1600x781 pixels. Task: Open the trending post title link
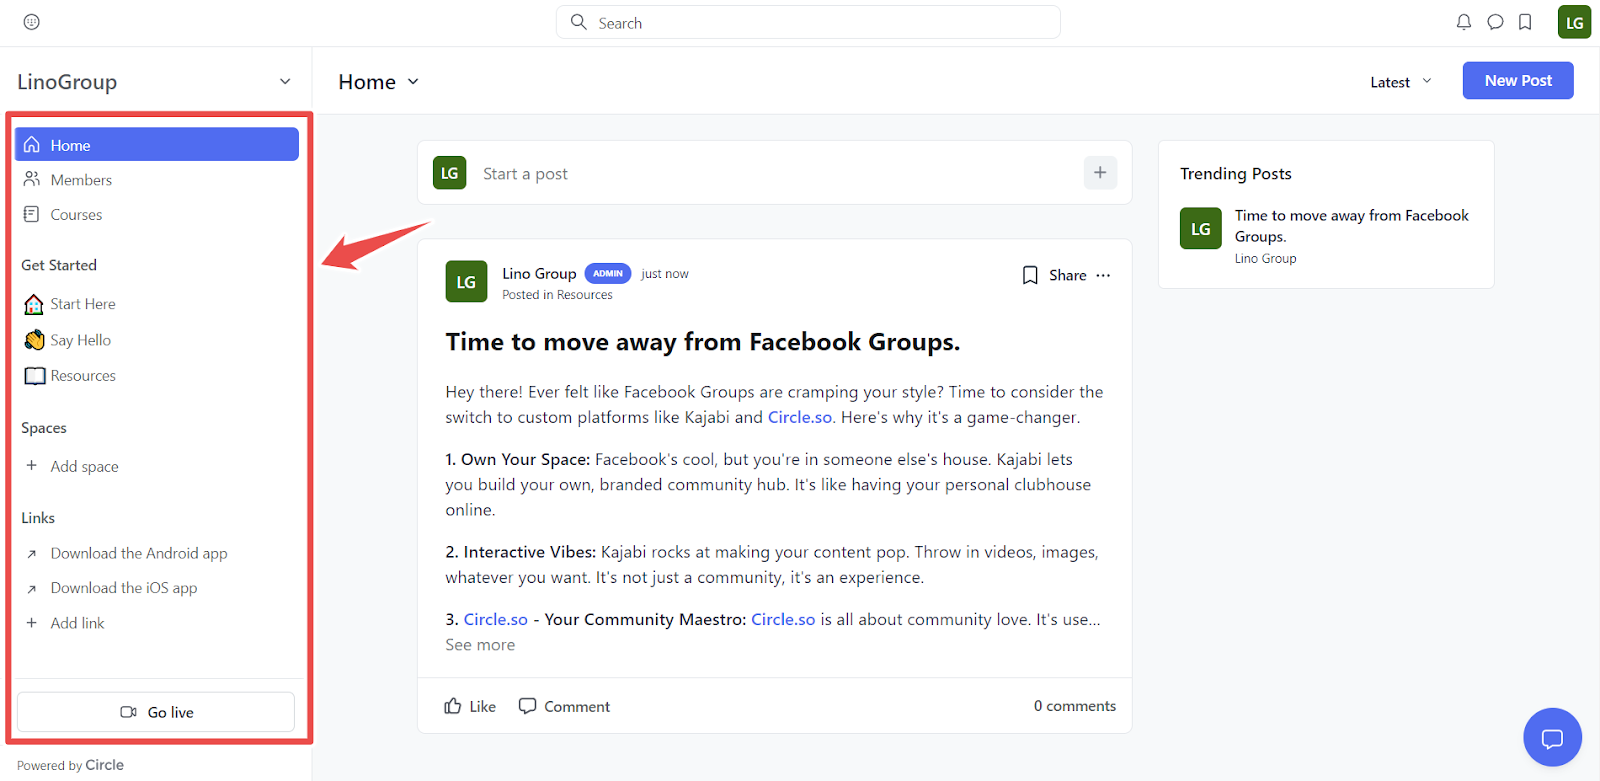click(x=1352, y=226)
